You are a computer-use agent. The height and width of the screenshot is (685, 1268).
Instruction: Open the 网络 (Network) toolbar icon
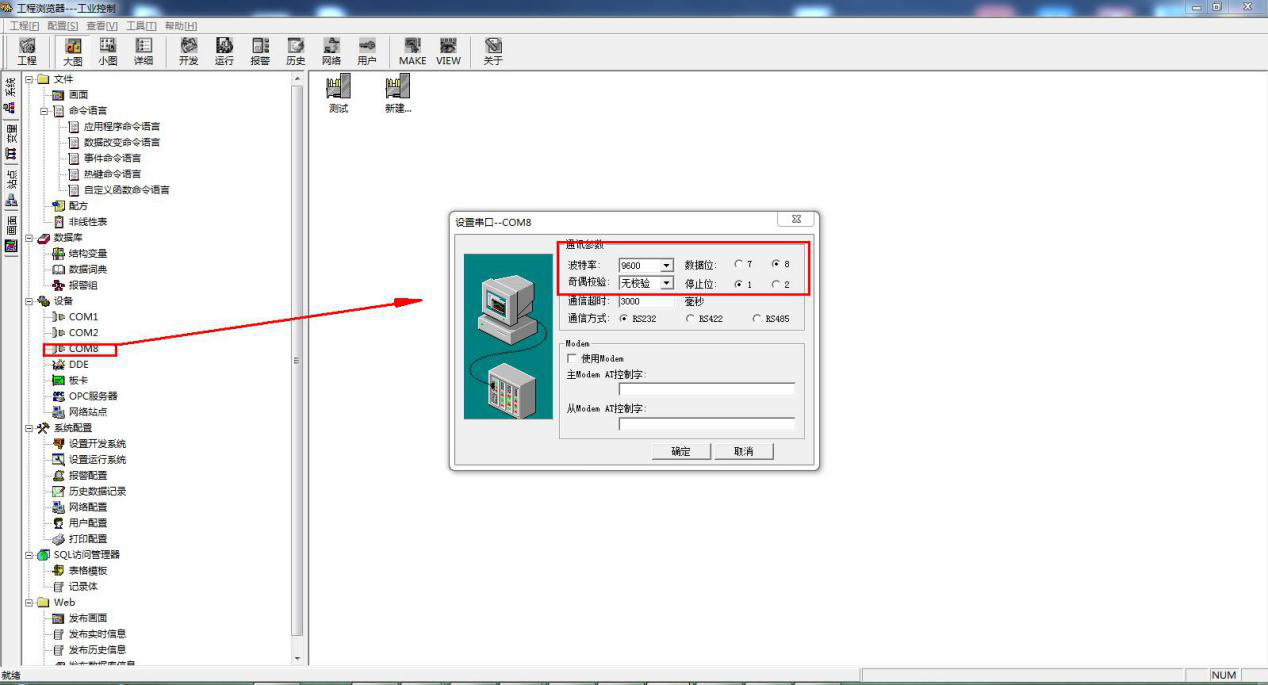point(331,51)
